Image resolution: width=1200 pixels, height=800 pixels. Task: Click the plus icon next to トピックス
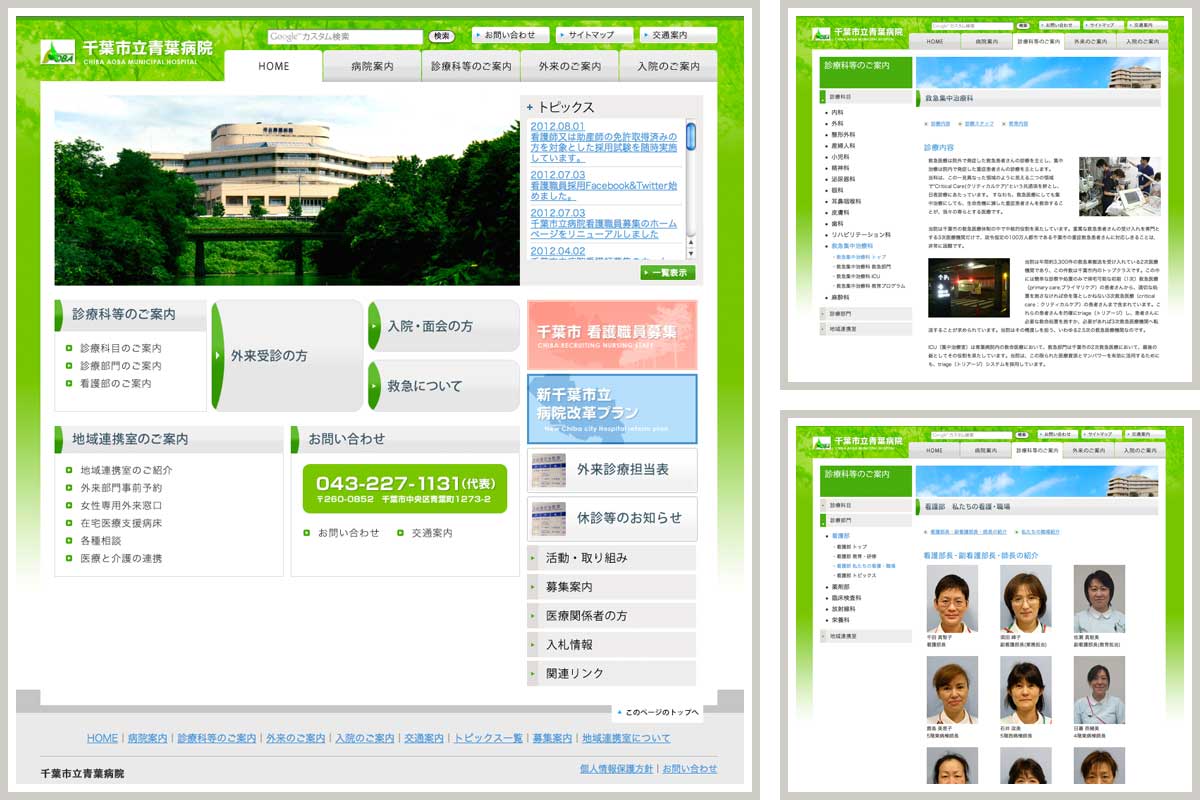click(x=529, y=107)
